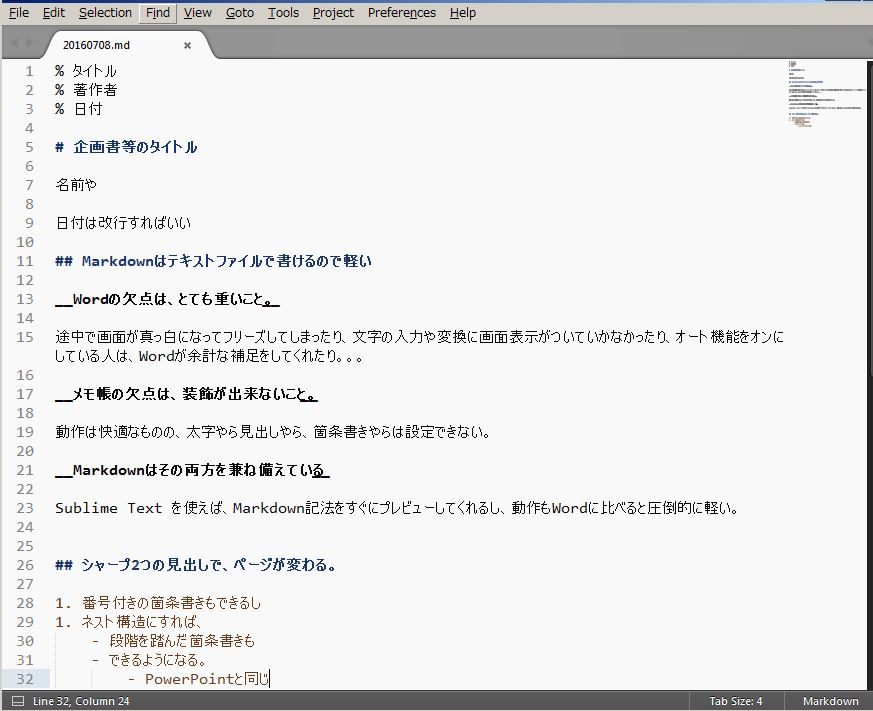Click the heading '# 企画書等のタイトル'

tap(126, 147)
